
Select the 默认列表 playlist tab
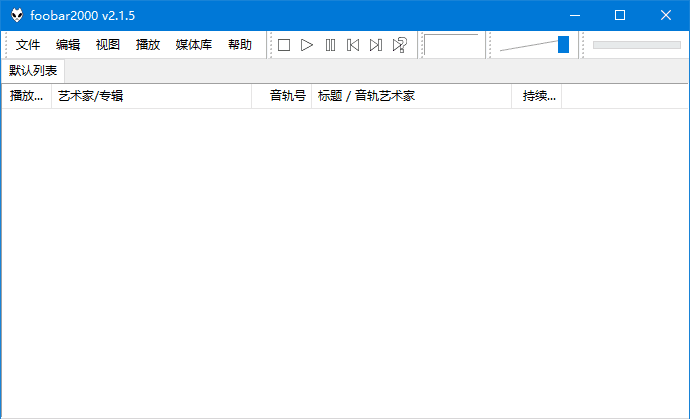point(33,71)
